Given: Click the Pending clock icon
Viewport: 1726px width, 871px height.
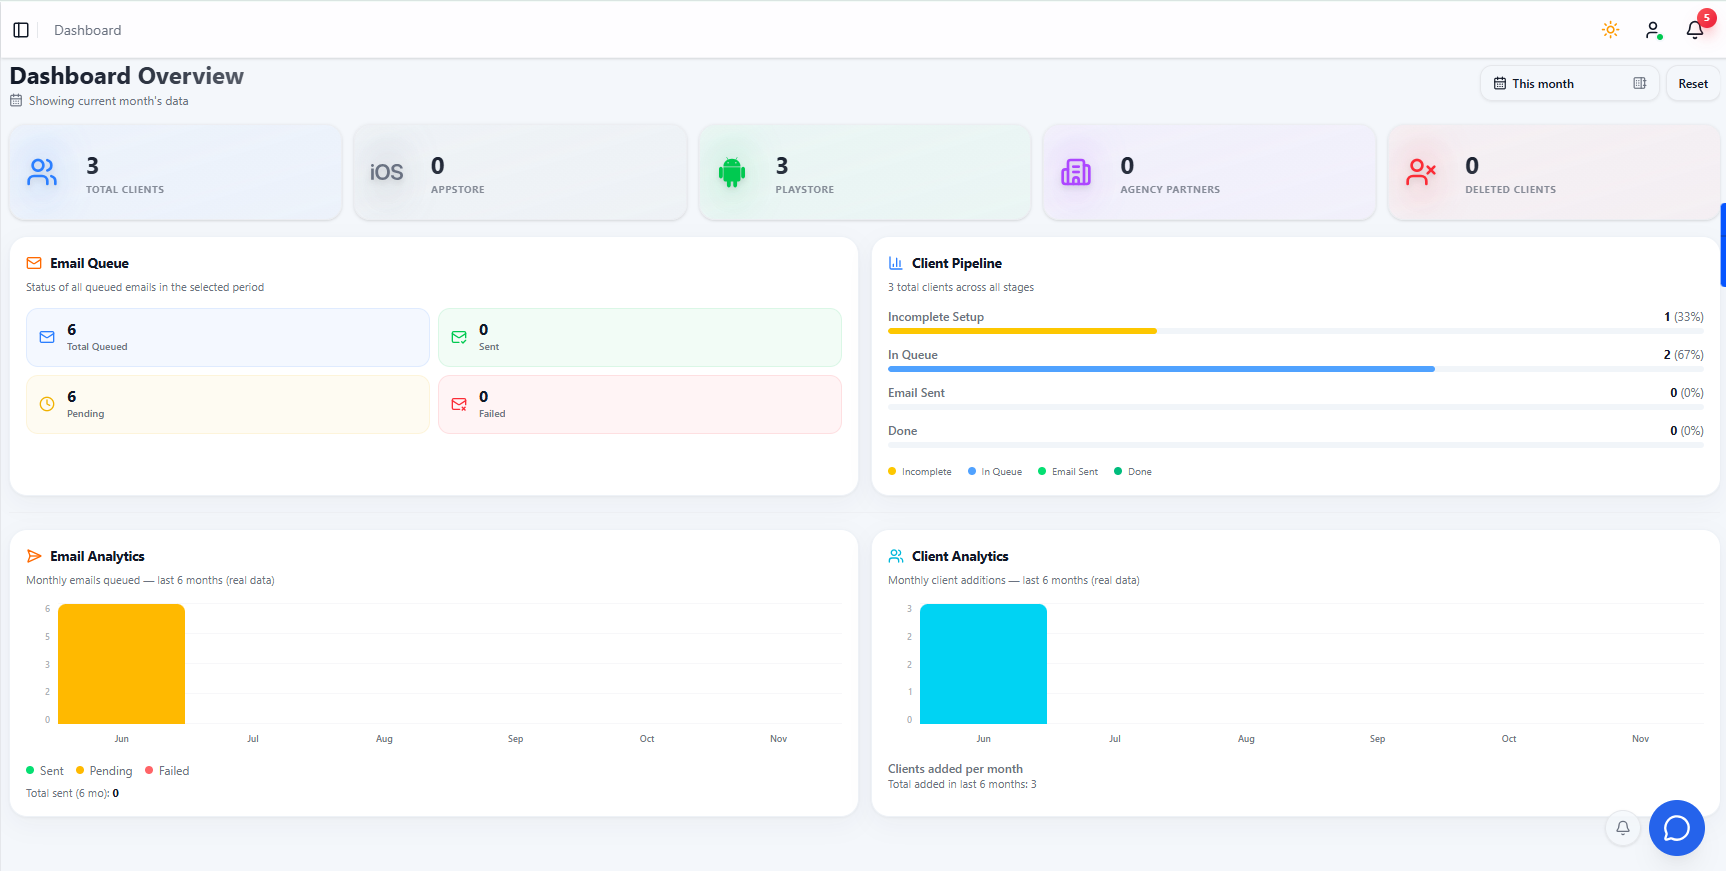Looking at the screenshot, I should (x=47, y=404).
